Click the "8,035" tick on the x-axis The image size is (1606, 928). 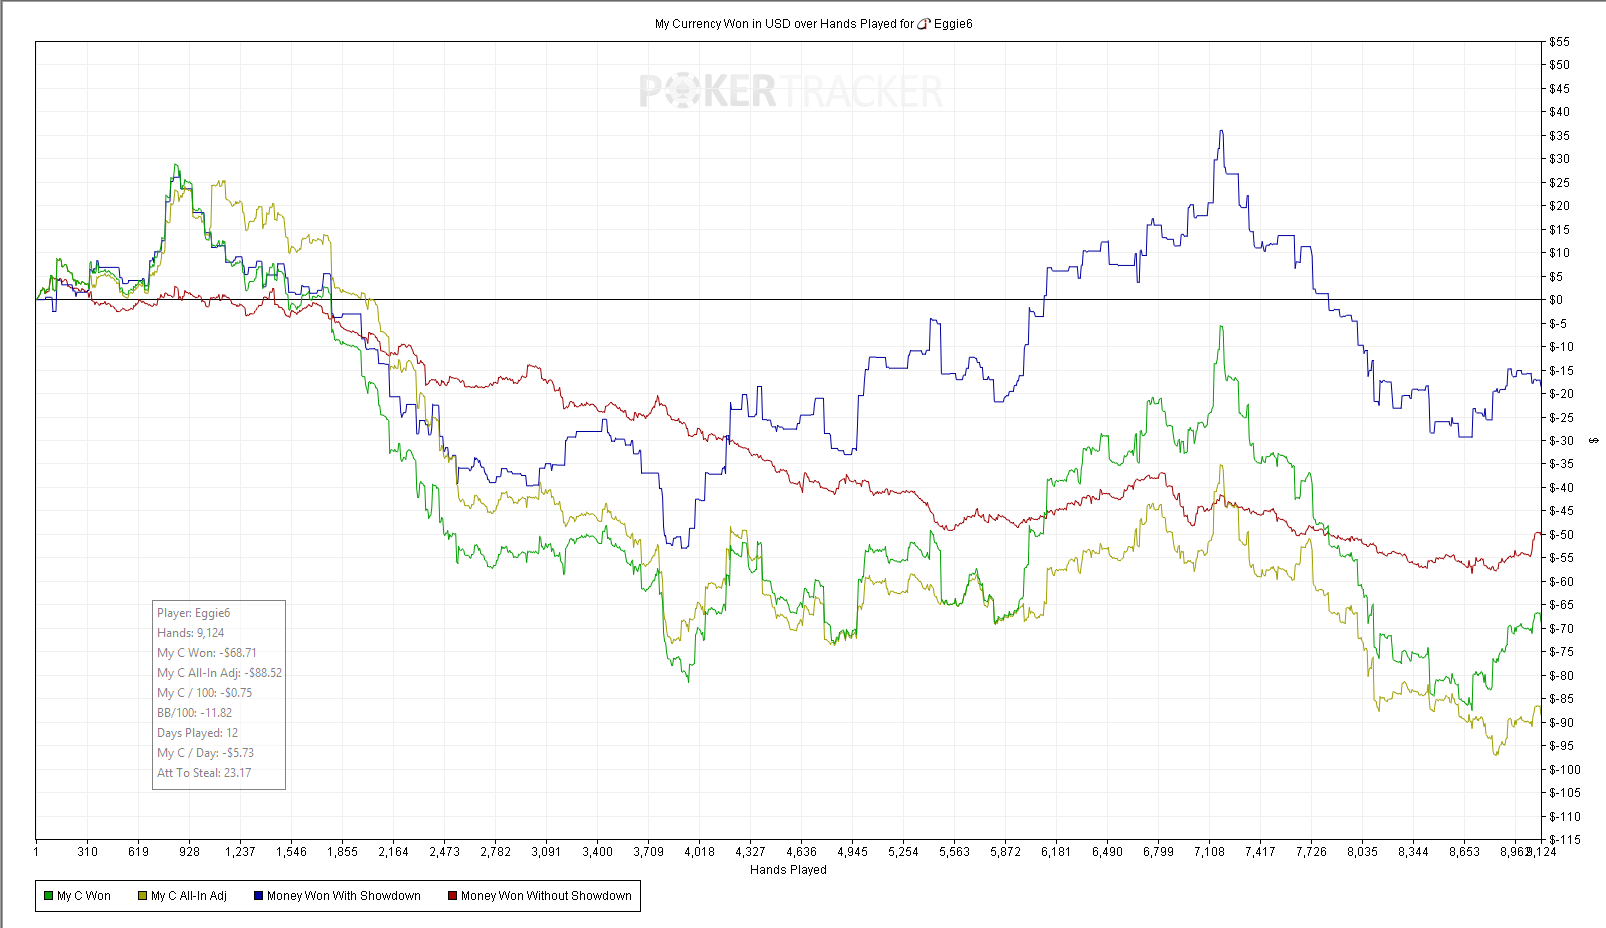pos(1362,852)
